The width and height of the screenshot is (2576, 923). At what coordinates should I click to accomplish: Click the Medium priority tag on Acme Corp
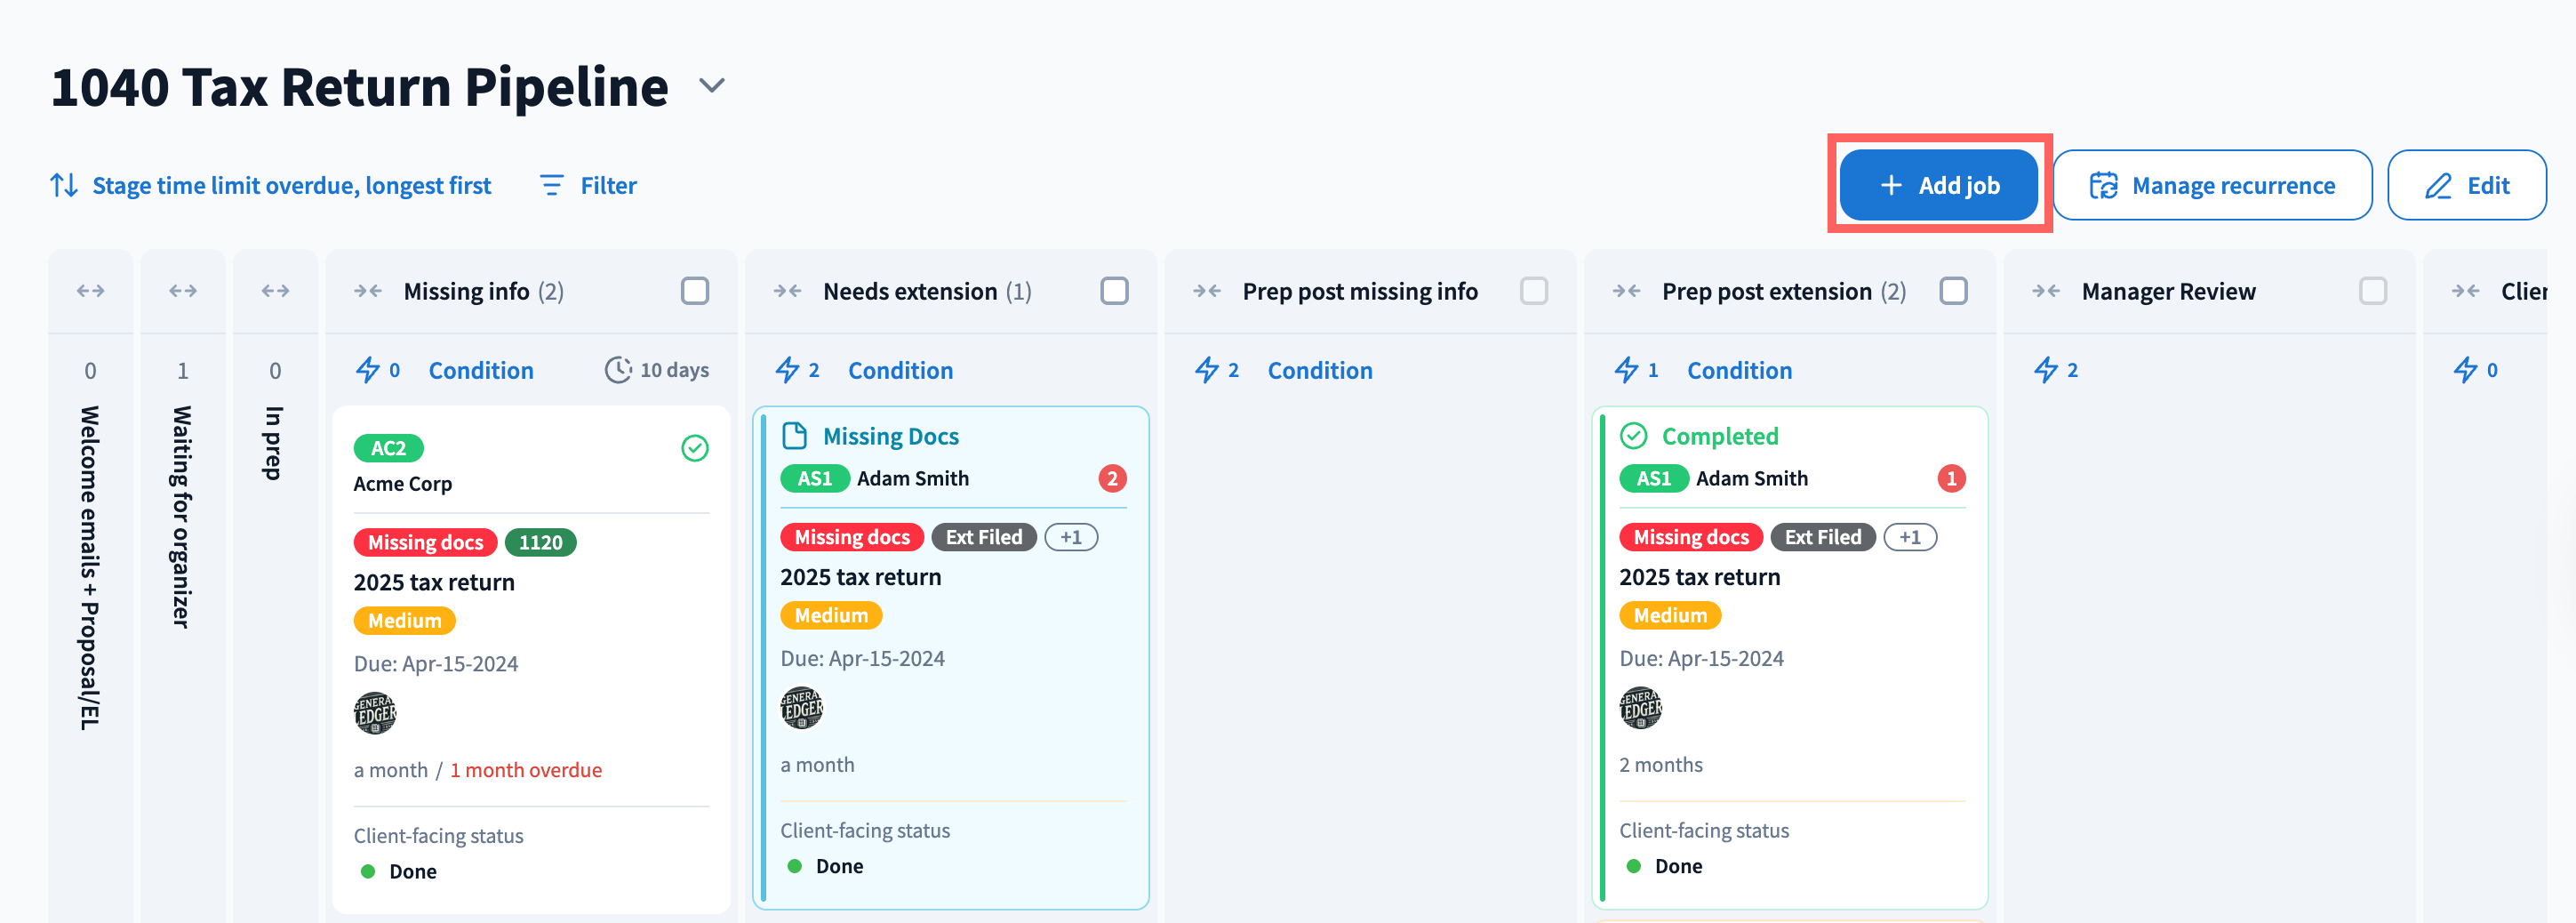[x=404, y=621]
